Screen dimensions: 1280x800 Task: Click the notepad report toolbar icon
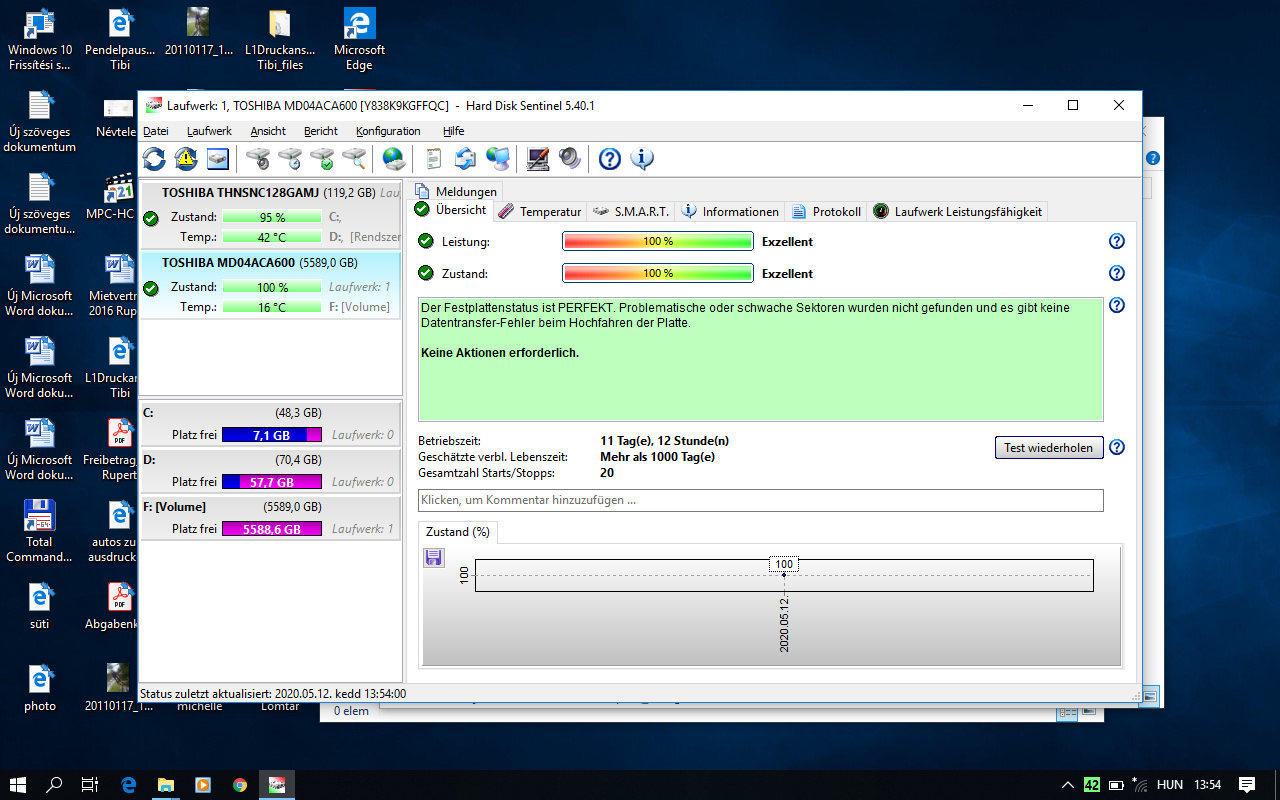(433, 159)
